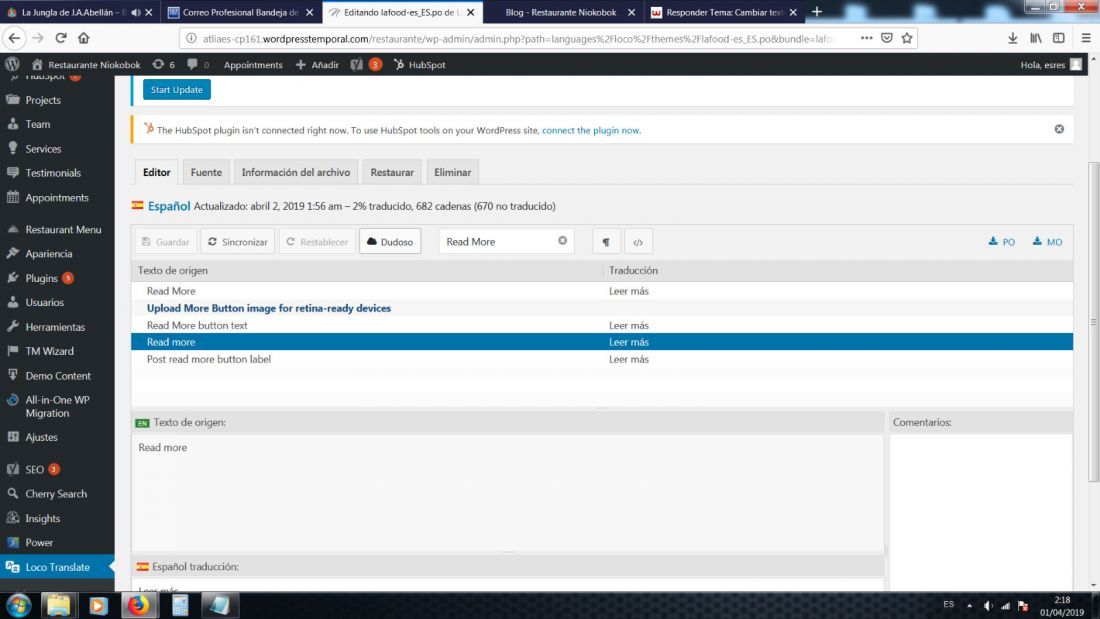Open the Español language link
Viewport: 1100px width, 619px height.
[169, 206]
